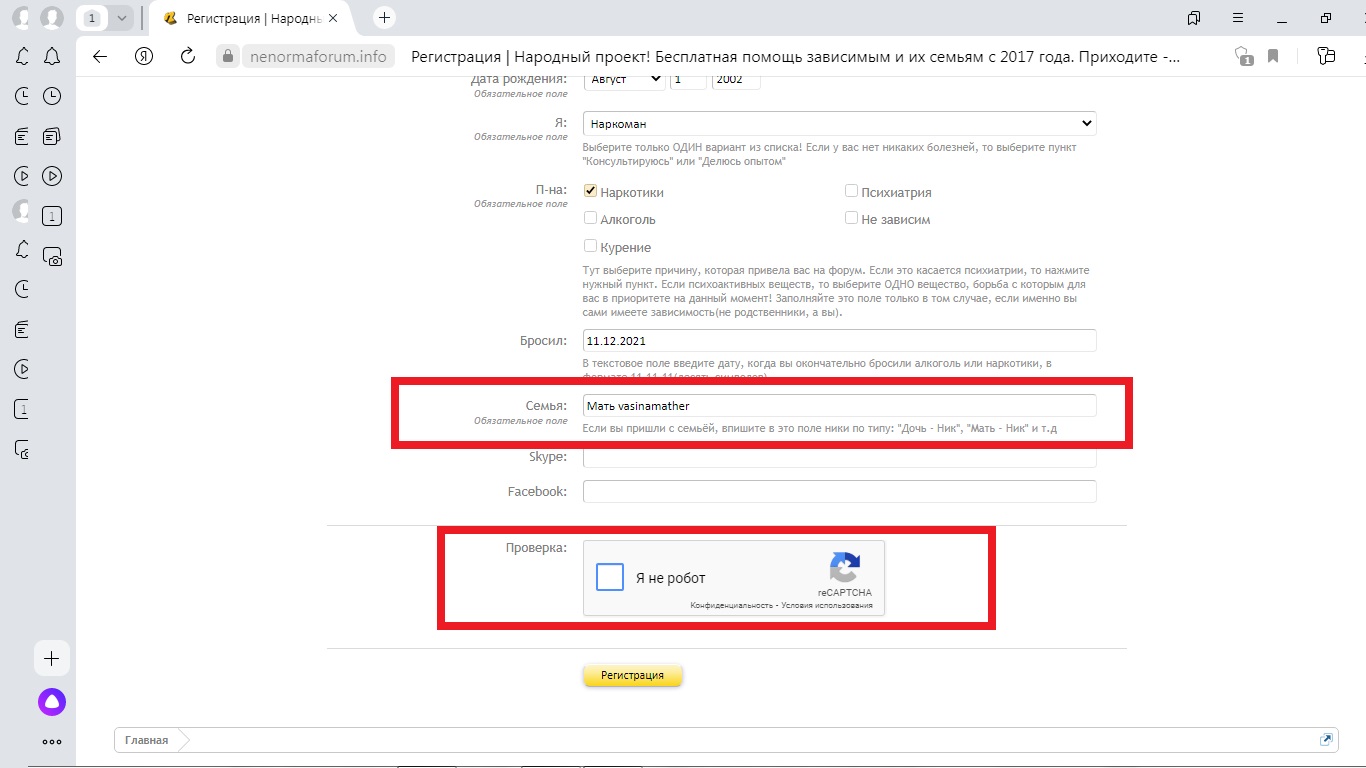The image size is (1366, 768).
Task: Open the 'Наркоман' status dropdown
Action: click(839, 123)
